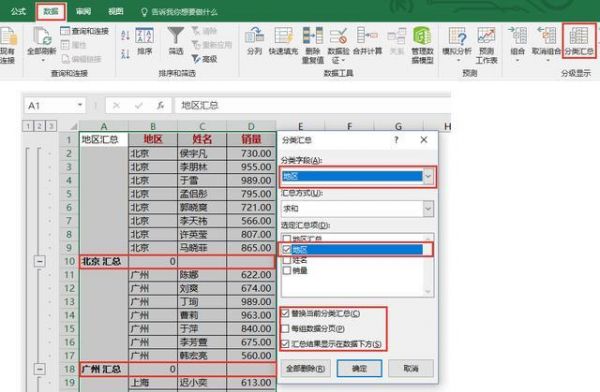600x392 pixels.
Task: Run 快速填充 flash fill
Action: (x=283, y=41)
